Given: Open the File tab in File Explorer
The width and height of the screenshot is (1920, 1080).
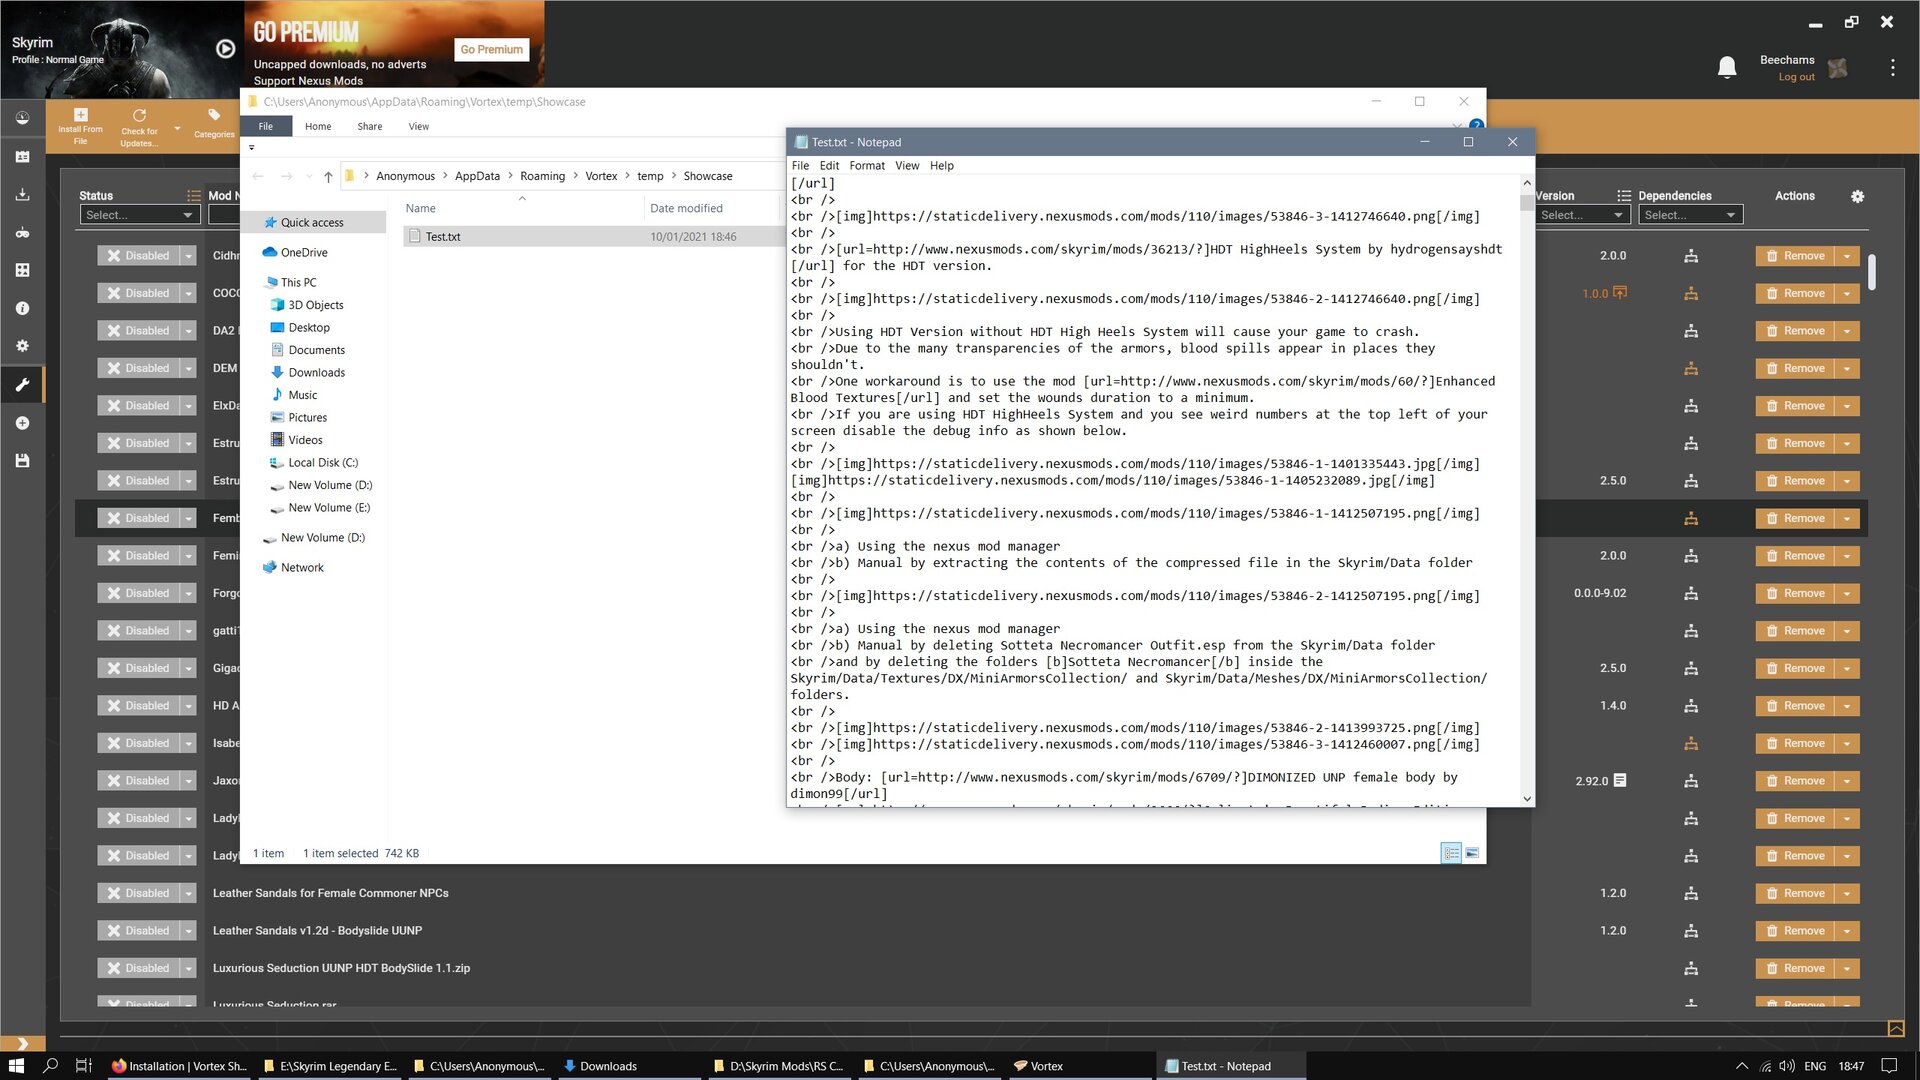Looking at the screenshot, I should click(x=266, y=126).
